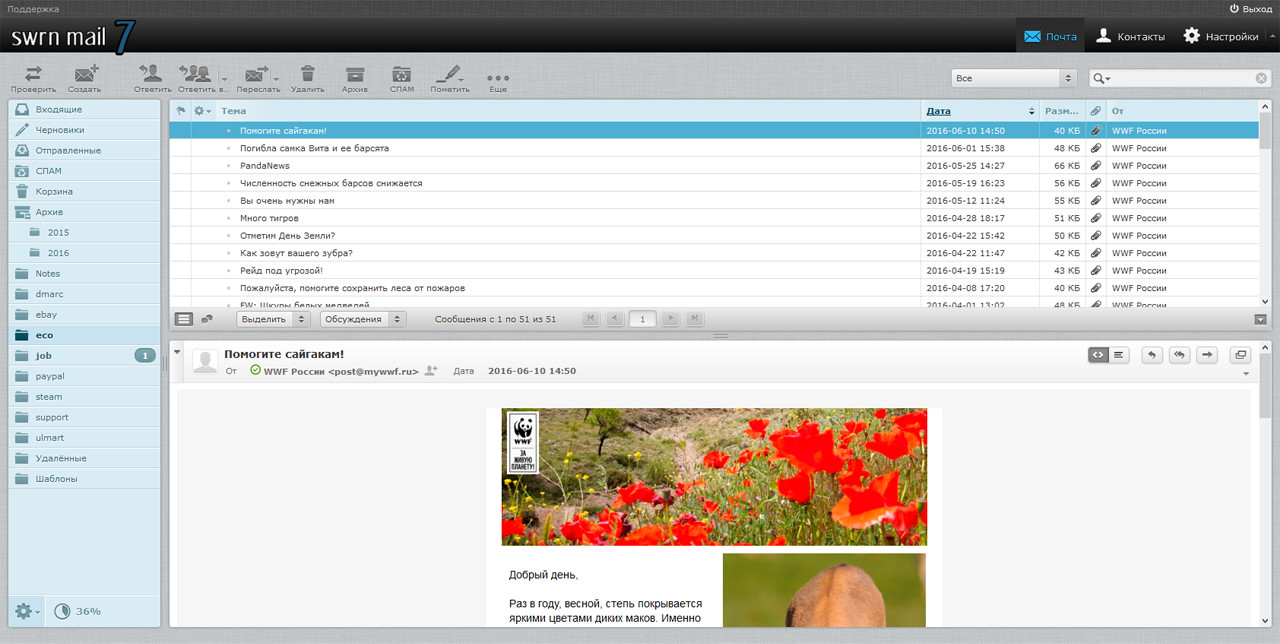The image size is (1280, 644).
Task: Collapse message headers triangle in preview
Action: [x=177, y=352]
